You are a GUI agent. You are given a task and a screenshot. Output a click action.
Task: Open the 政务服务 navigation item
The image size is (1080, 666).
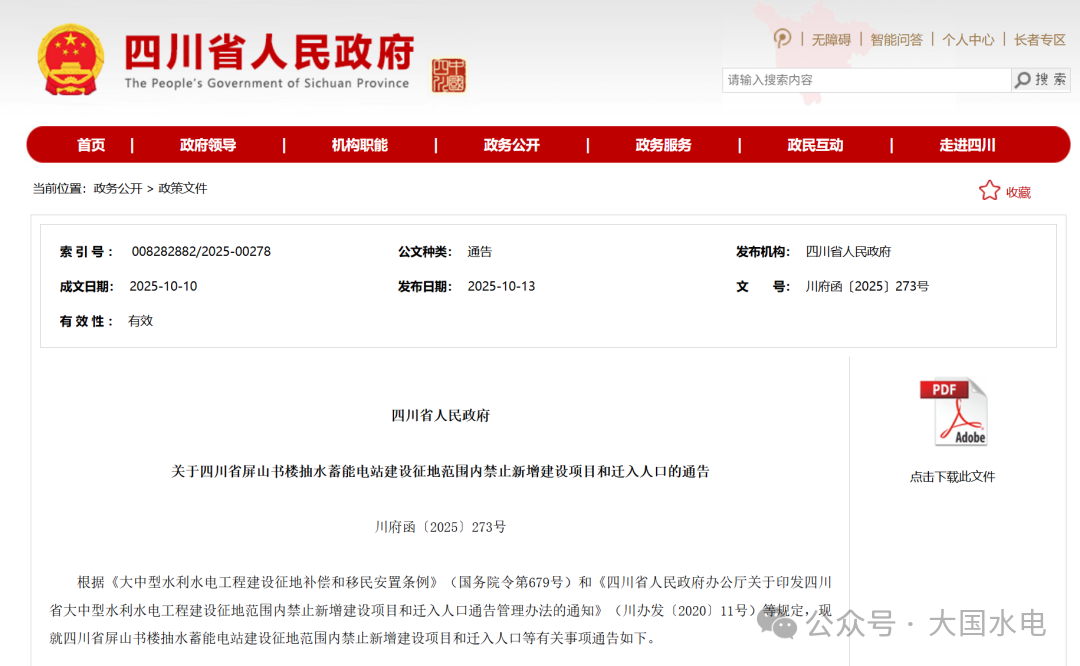[x=664, y=145]
